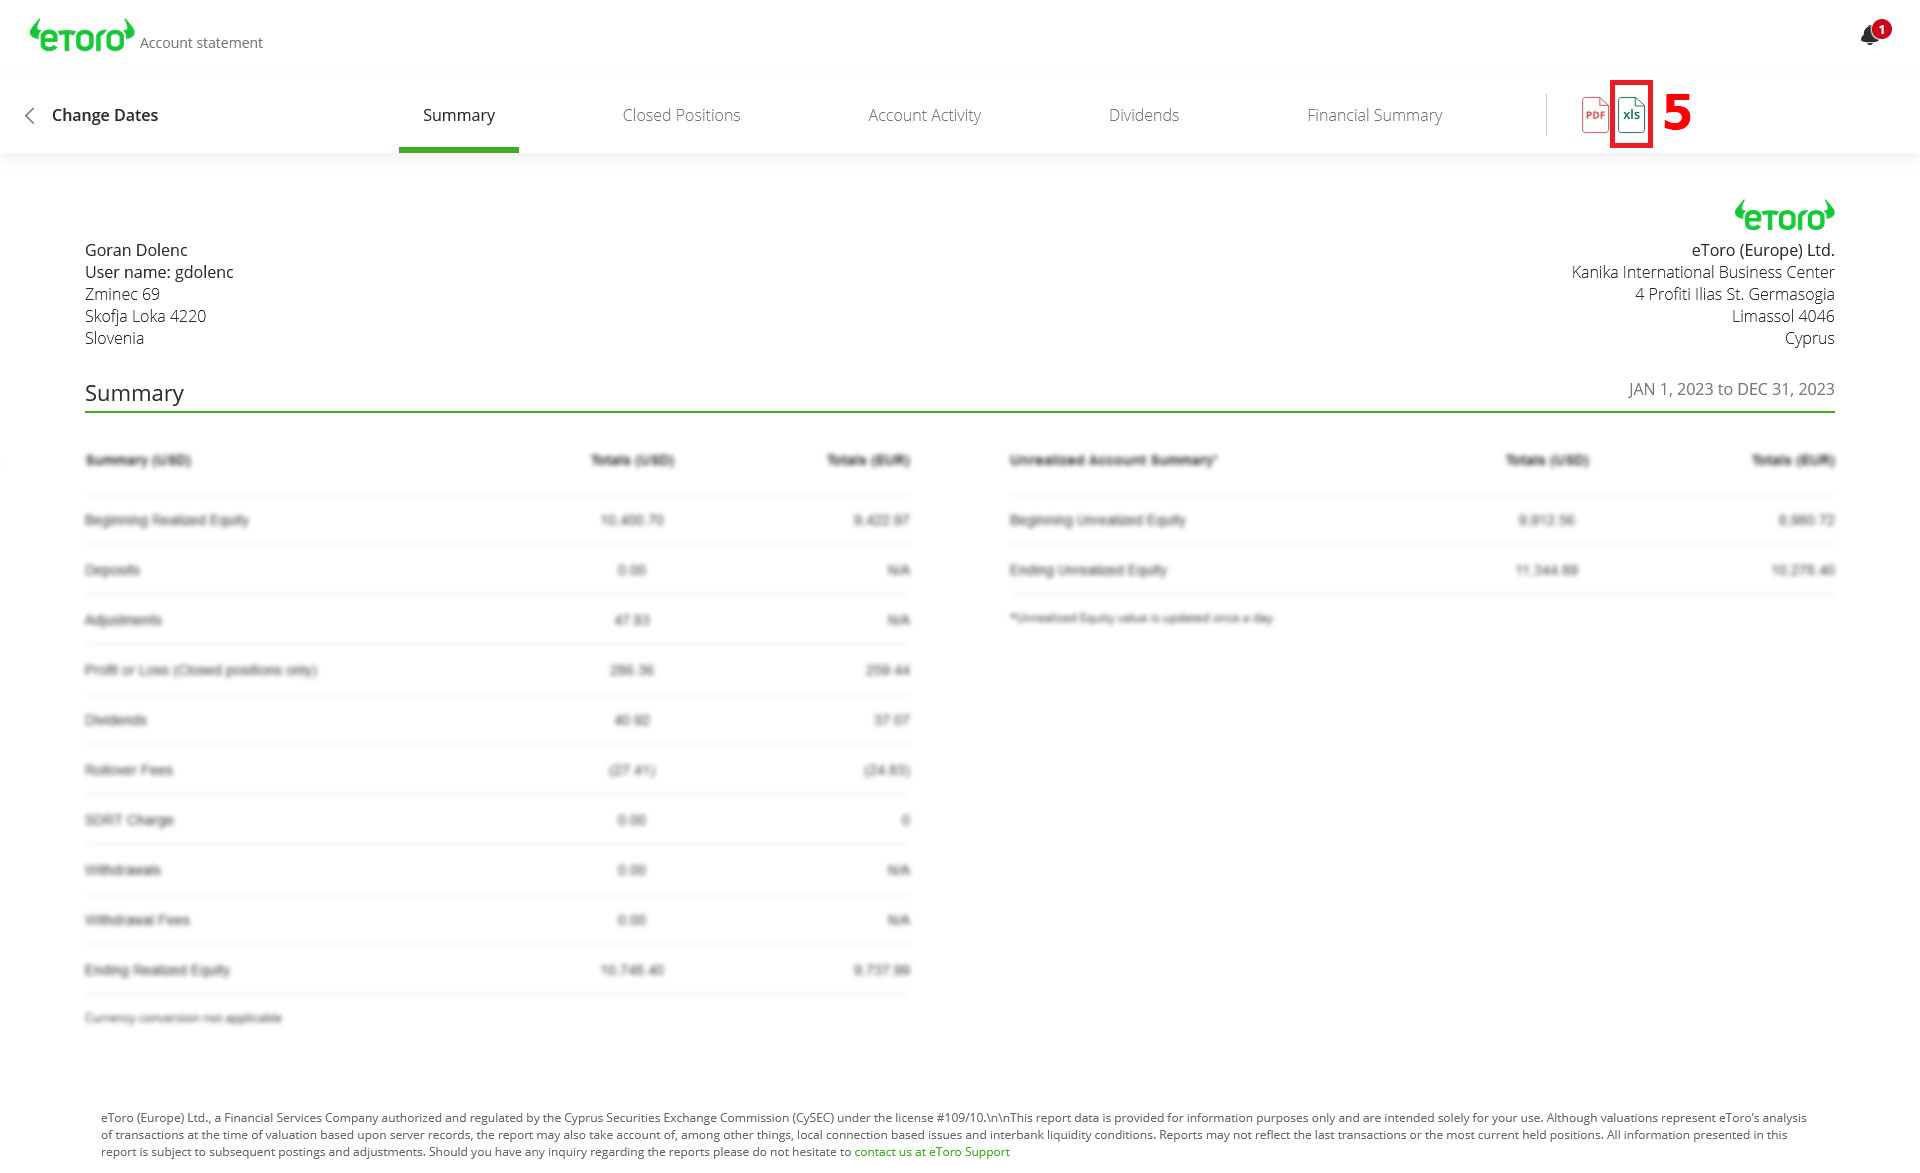
Task: Click '4 Profiti Ilias St. Germasogia'
Action: (x=1735, y=294)
